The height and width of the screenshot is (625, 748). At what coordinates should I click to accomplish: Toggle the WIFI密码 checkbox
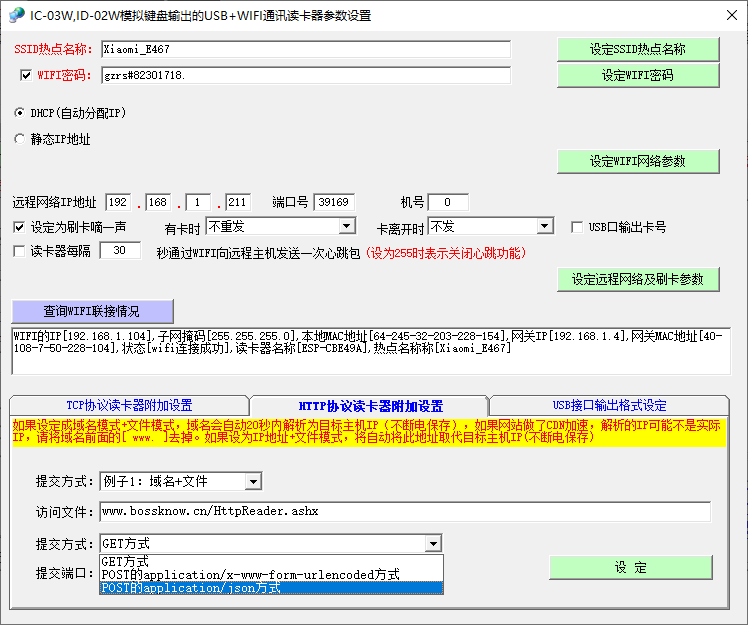26,75
